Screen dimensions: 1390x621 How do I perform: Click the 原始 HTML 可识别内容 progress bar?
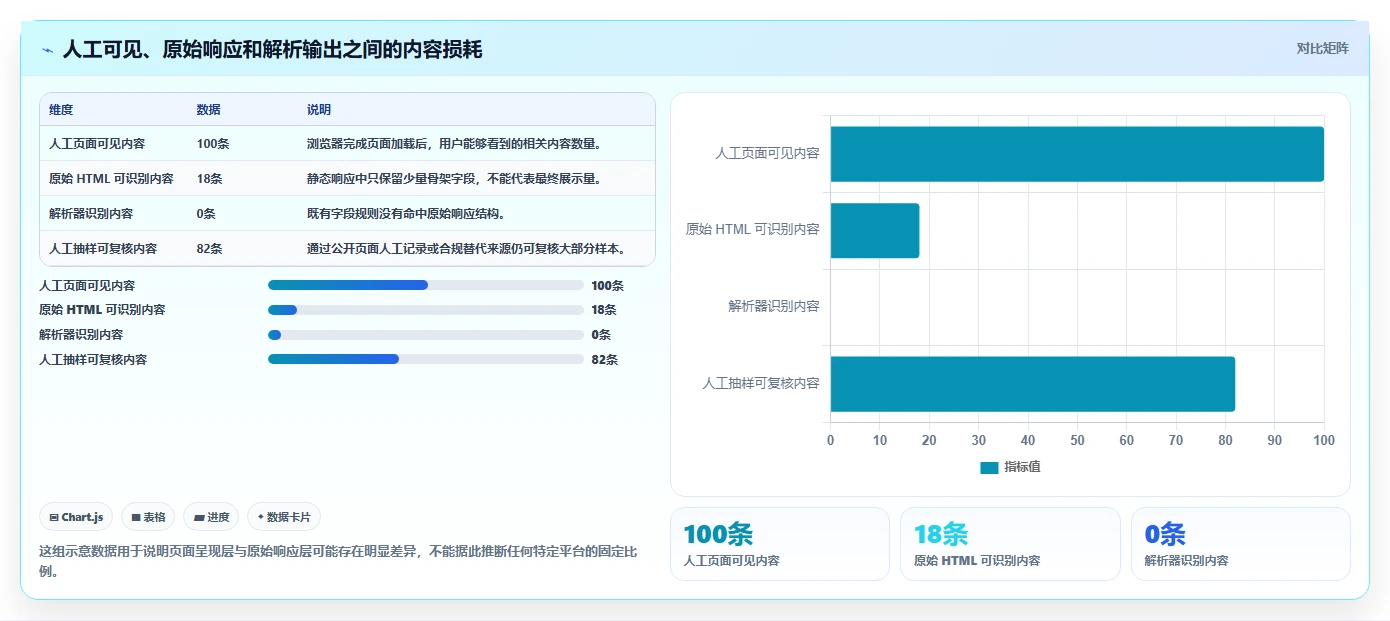(426, 310)
